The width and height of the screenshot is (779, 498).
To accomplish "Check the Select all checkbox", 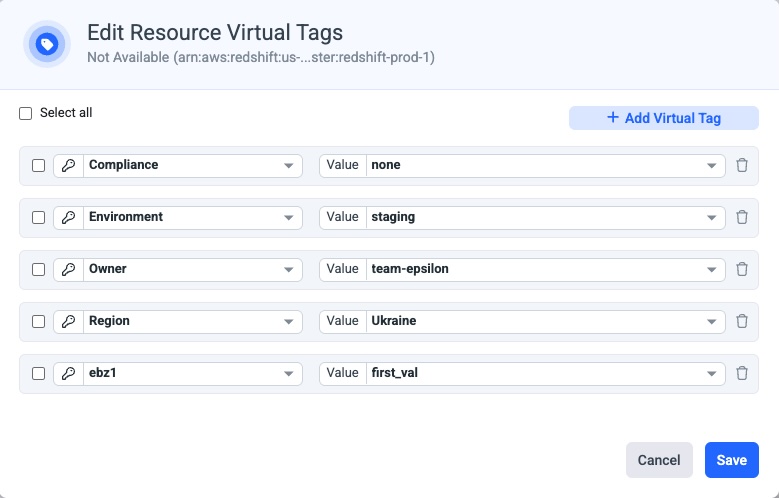I will 25,113.
